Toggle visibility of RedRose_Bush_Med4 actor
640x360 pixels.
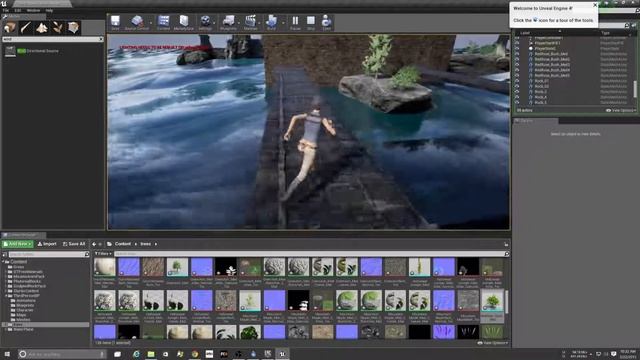[x=517, y=70]
